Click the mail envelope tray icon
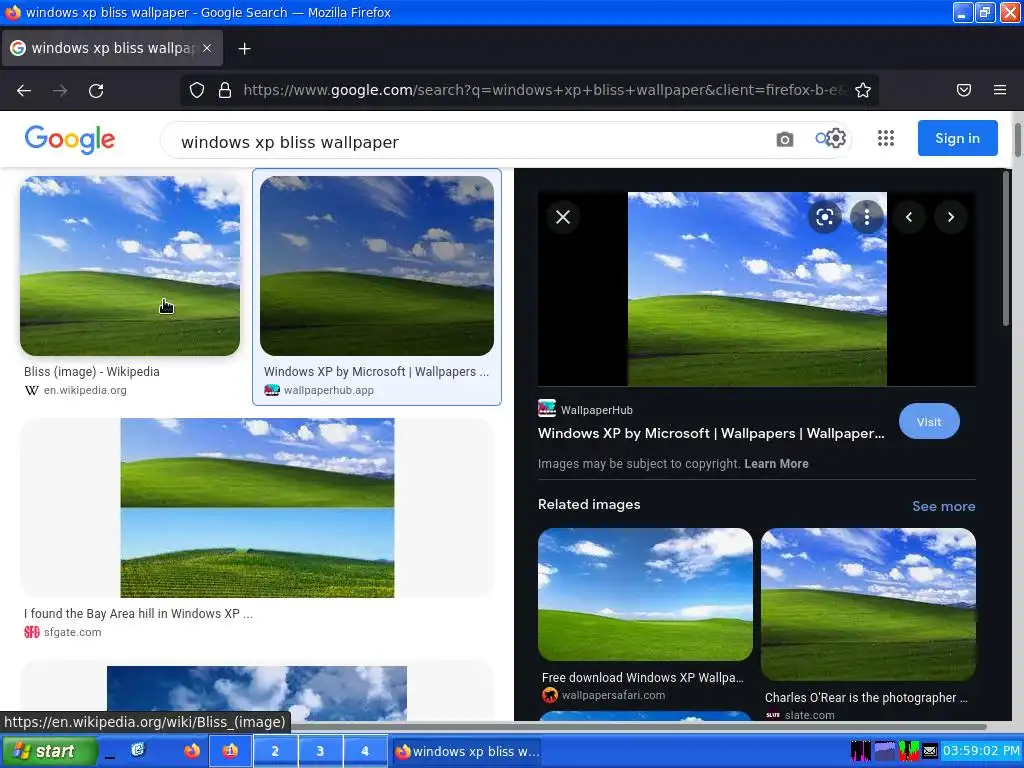1024x768 pixels. (x=930, y=752)
